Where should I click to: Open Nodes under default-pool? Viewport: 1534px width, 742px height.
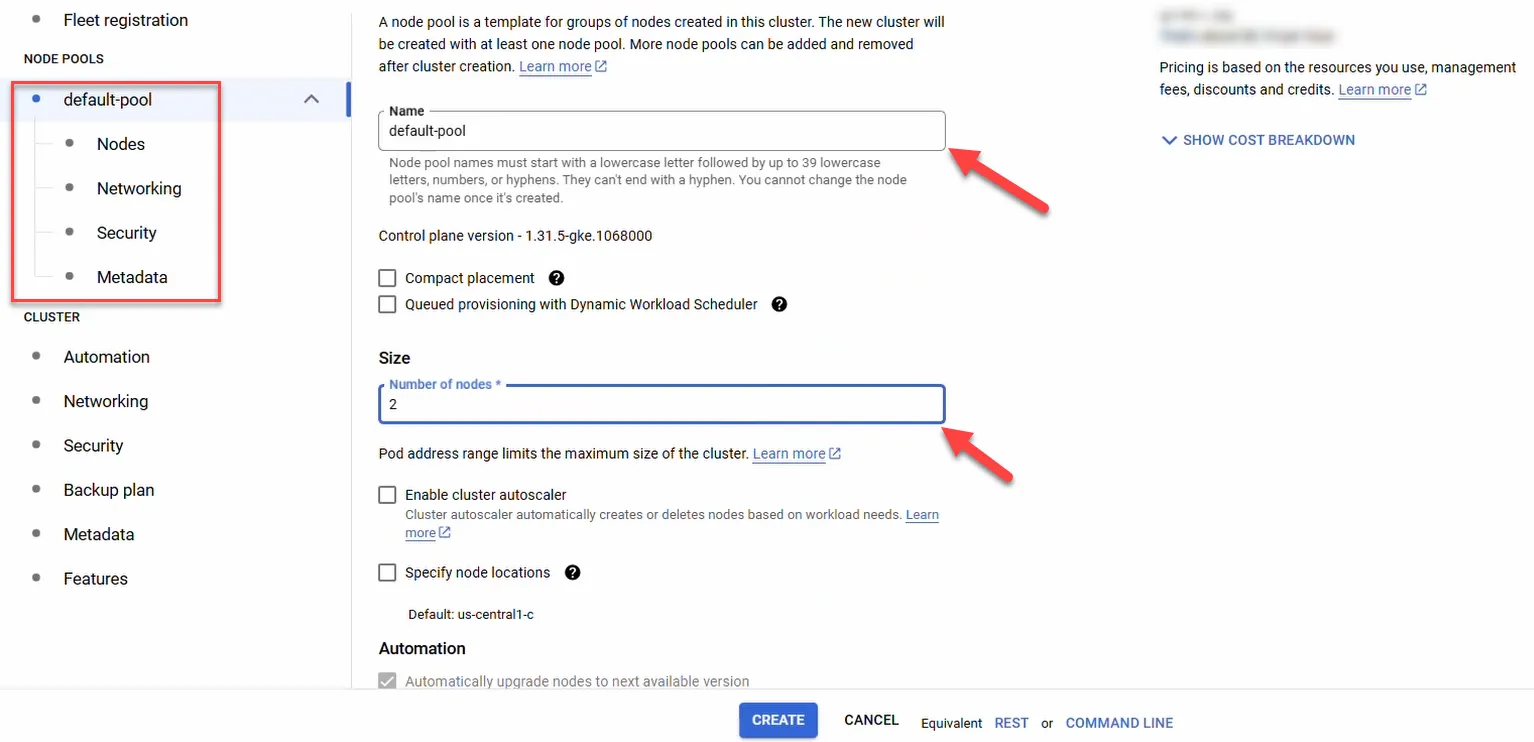[121, 144]
